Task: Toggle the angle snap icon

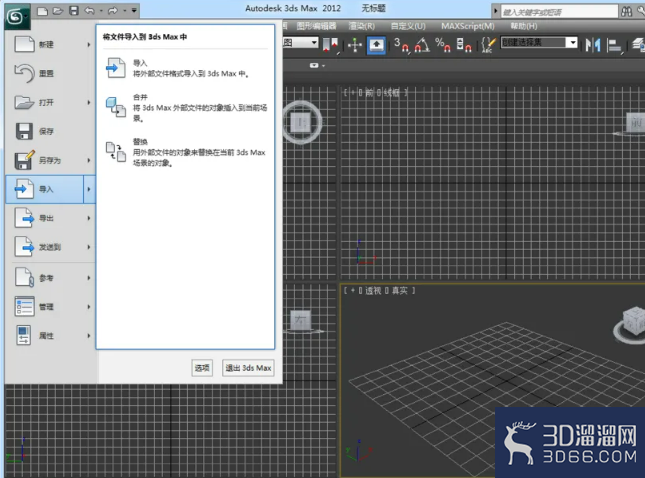Action: [x=422, y=45]
